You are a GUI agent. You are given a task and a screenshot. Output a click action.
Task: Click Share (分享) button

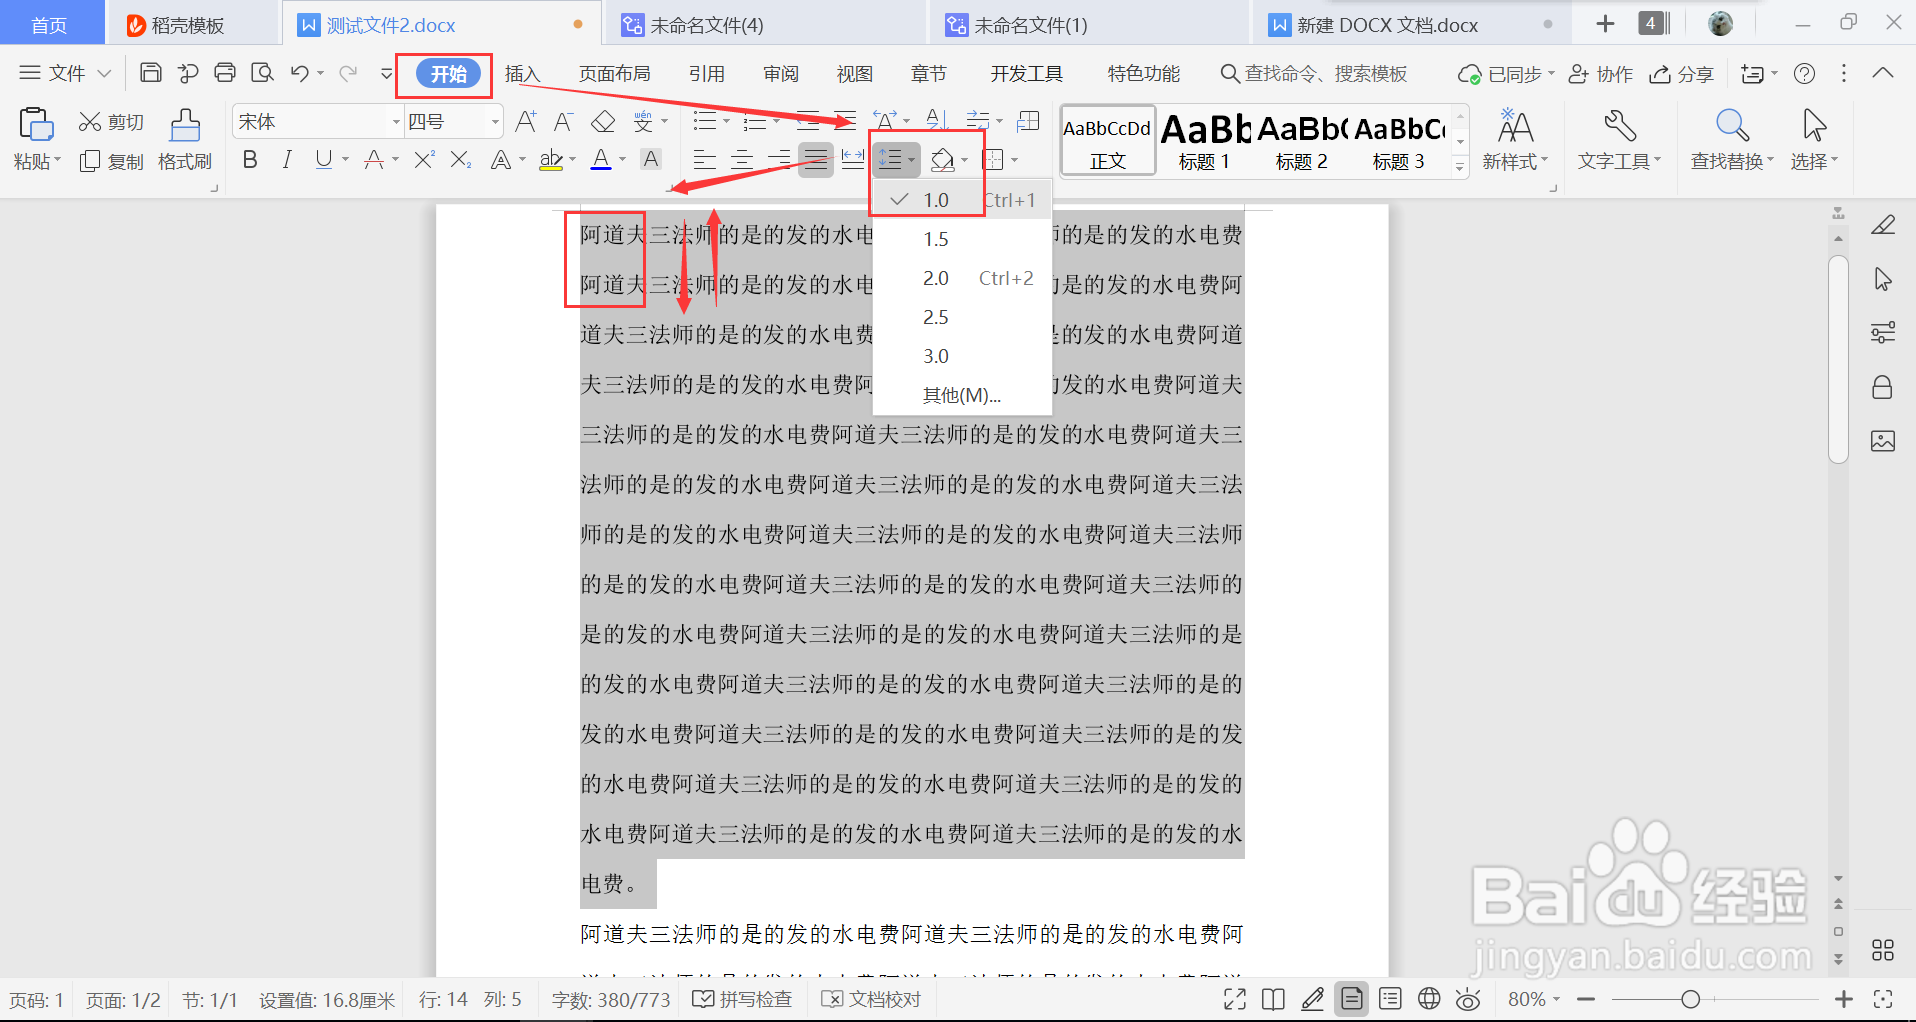(x=1682, y=73)
